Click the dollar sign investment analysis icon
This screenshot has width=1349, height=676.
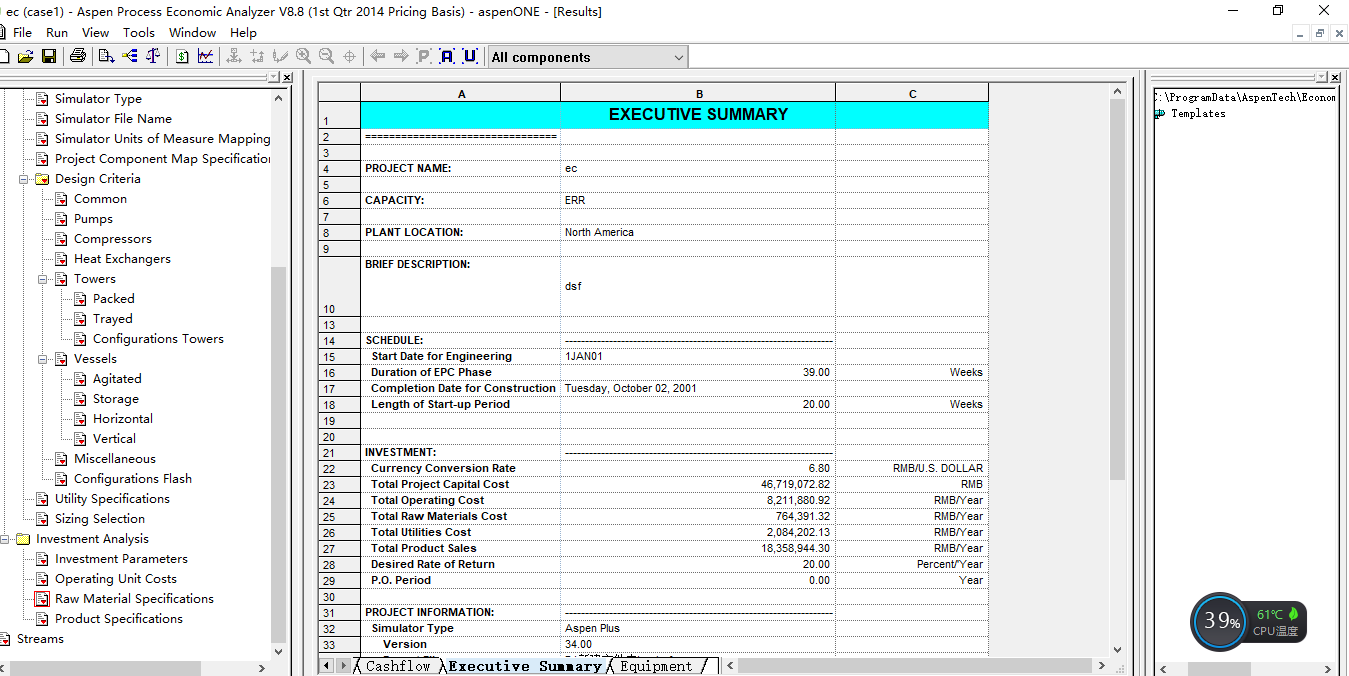pos(182,56)
